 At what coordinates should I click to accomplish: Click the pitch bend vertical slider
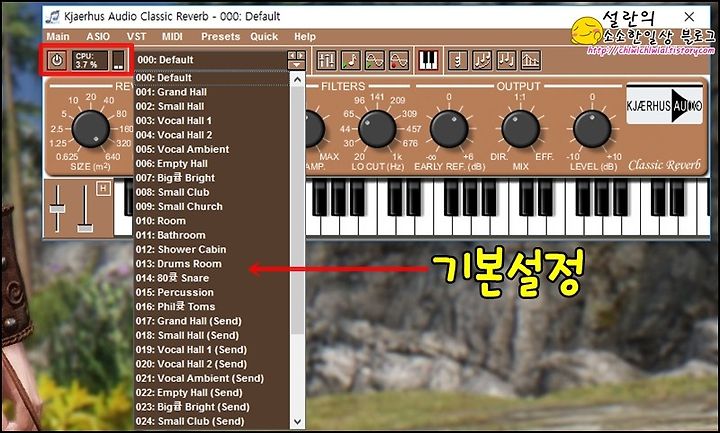point(57,208)
